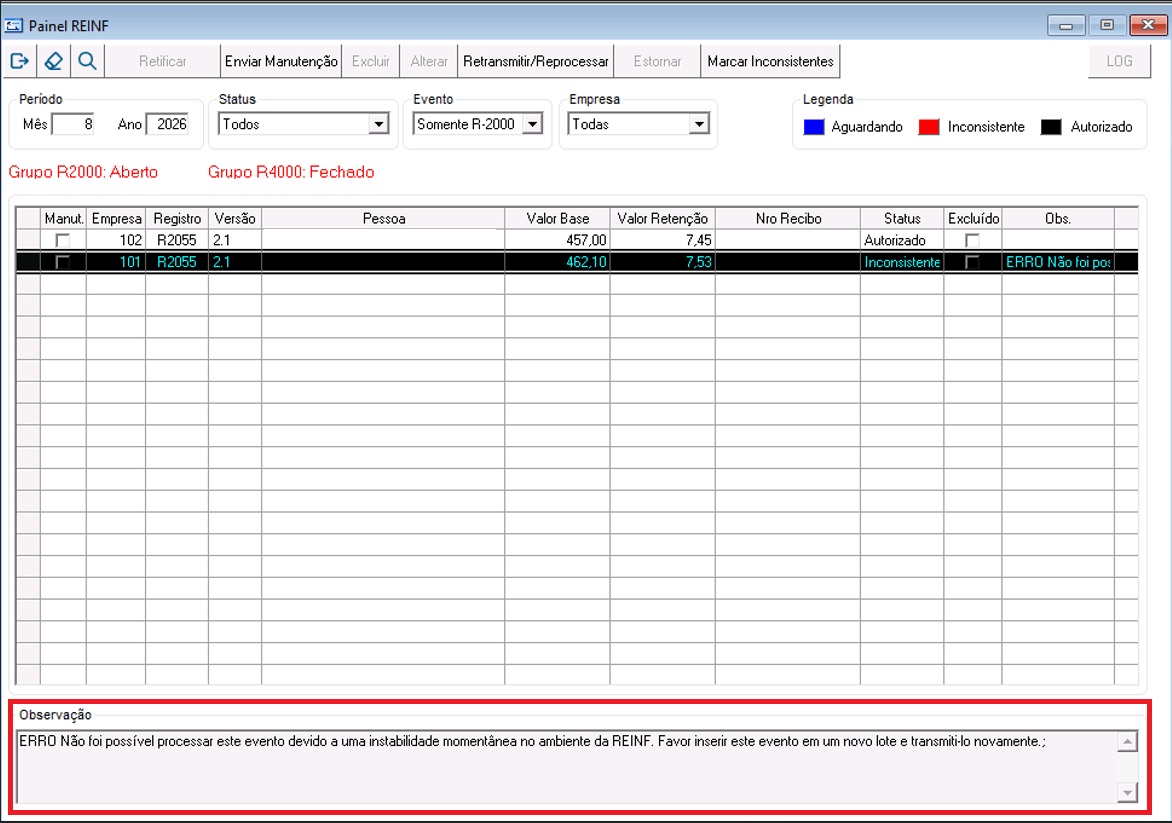The height and width of the screenshot is (823, 1172).
Task: Click the Status column header in grid
Action: pos(902,218)
